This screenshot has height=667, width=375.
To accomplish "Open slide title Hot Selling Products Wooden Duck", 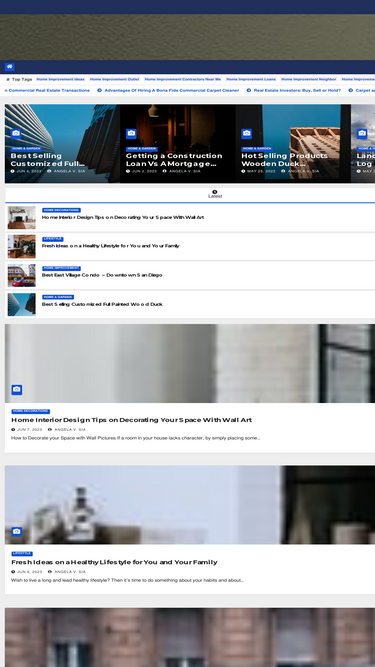I will tap(284, 160).
